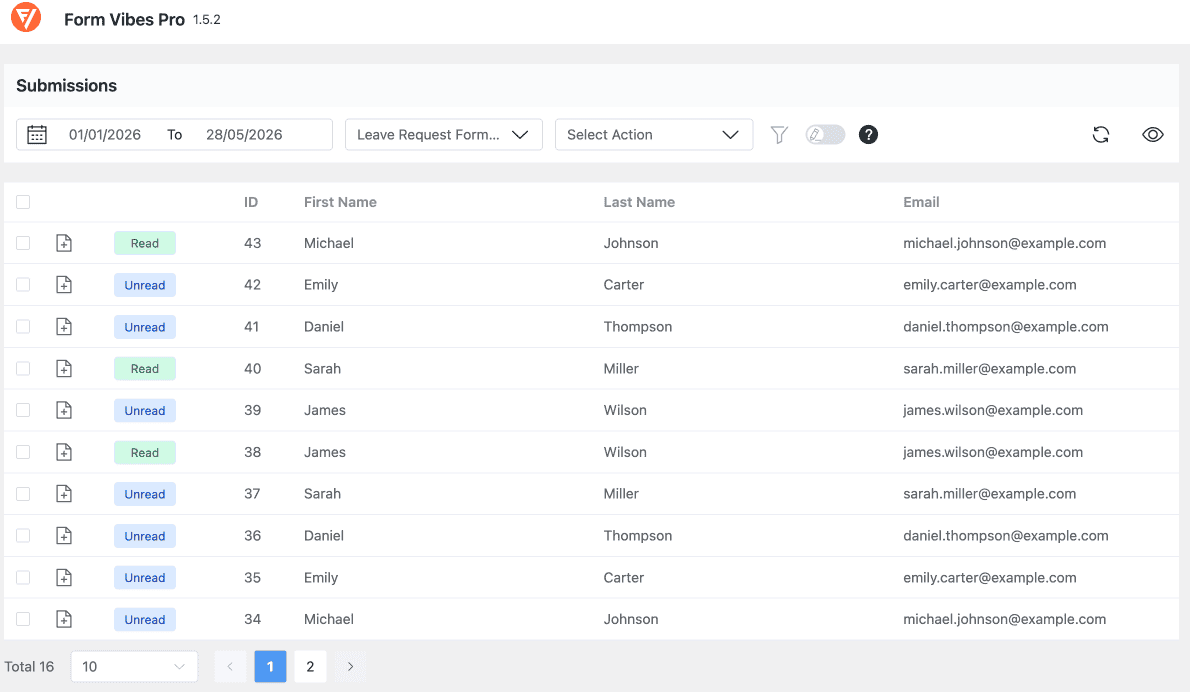
Task: Select checkbox for submission ID 37
Action: (24, 494)
